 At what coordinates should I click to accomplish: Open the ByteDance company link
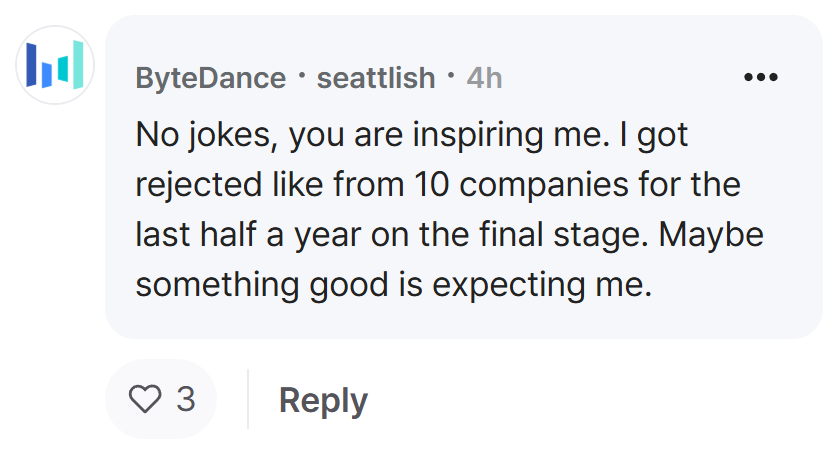pyautogui.click(x=211, y=78)
